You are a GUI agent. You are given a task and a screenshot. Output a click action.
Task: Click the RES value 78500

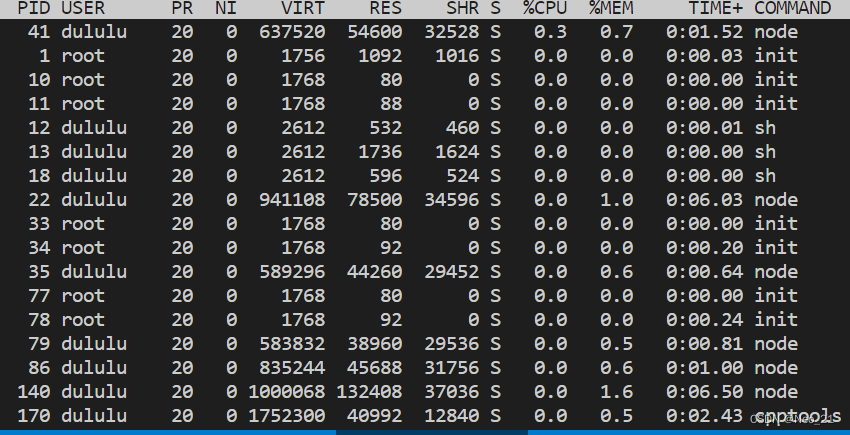(375, 200)
